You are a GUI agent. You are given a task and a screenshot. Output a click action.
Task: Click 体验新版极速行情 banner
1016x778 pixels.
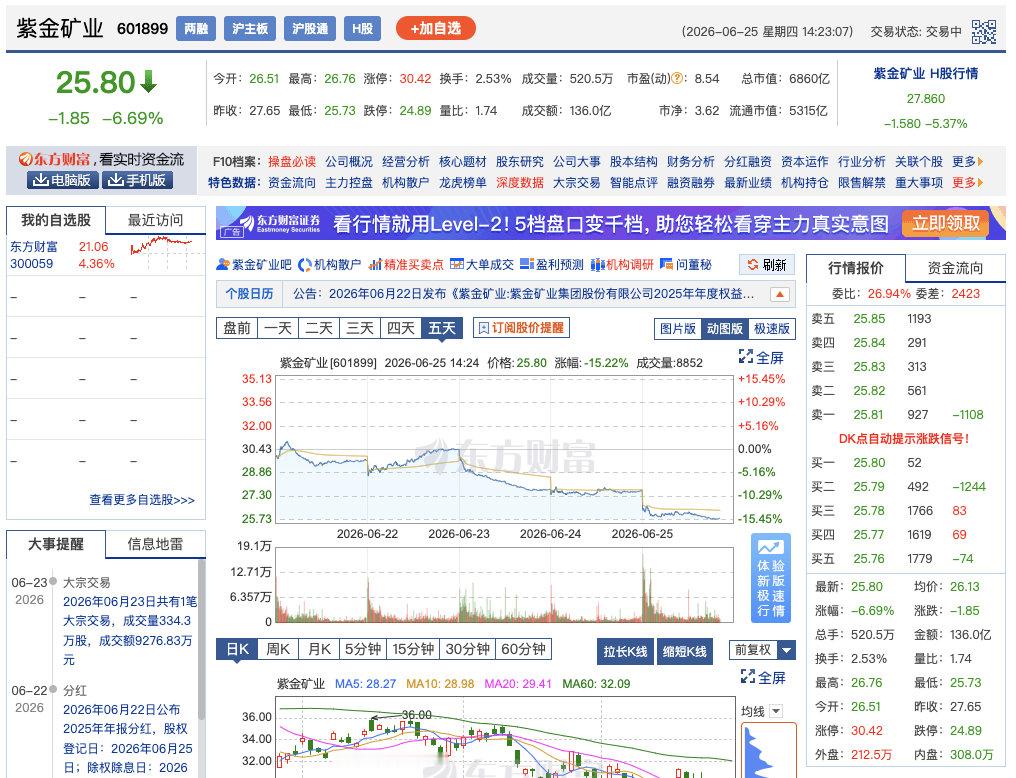pos(770,578)
